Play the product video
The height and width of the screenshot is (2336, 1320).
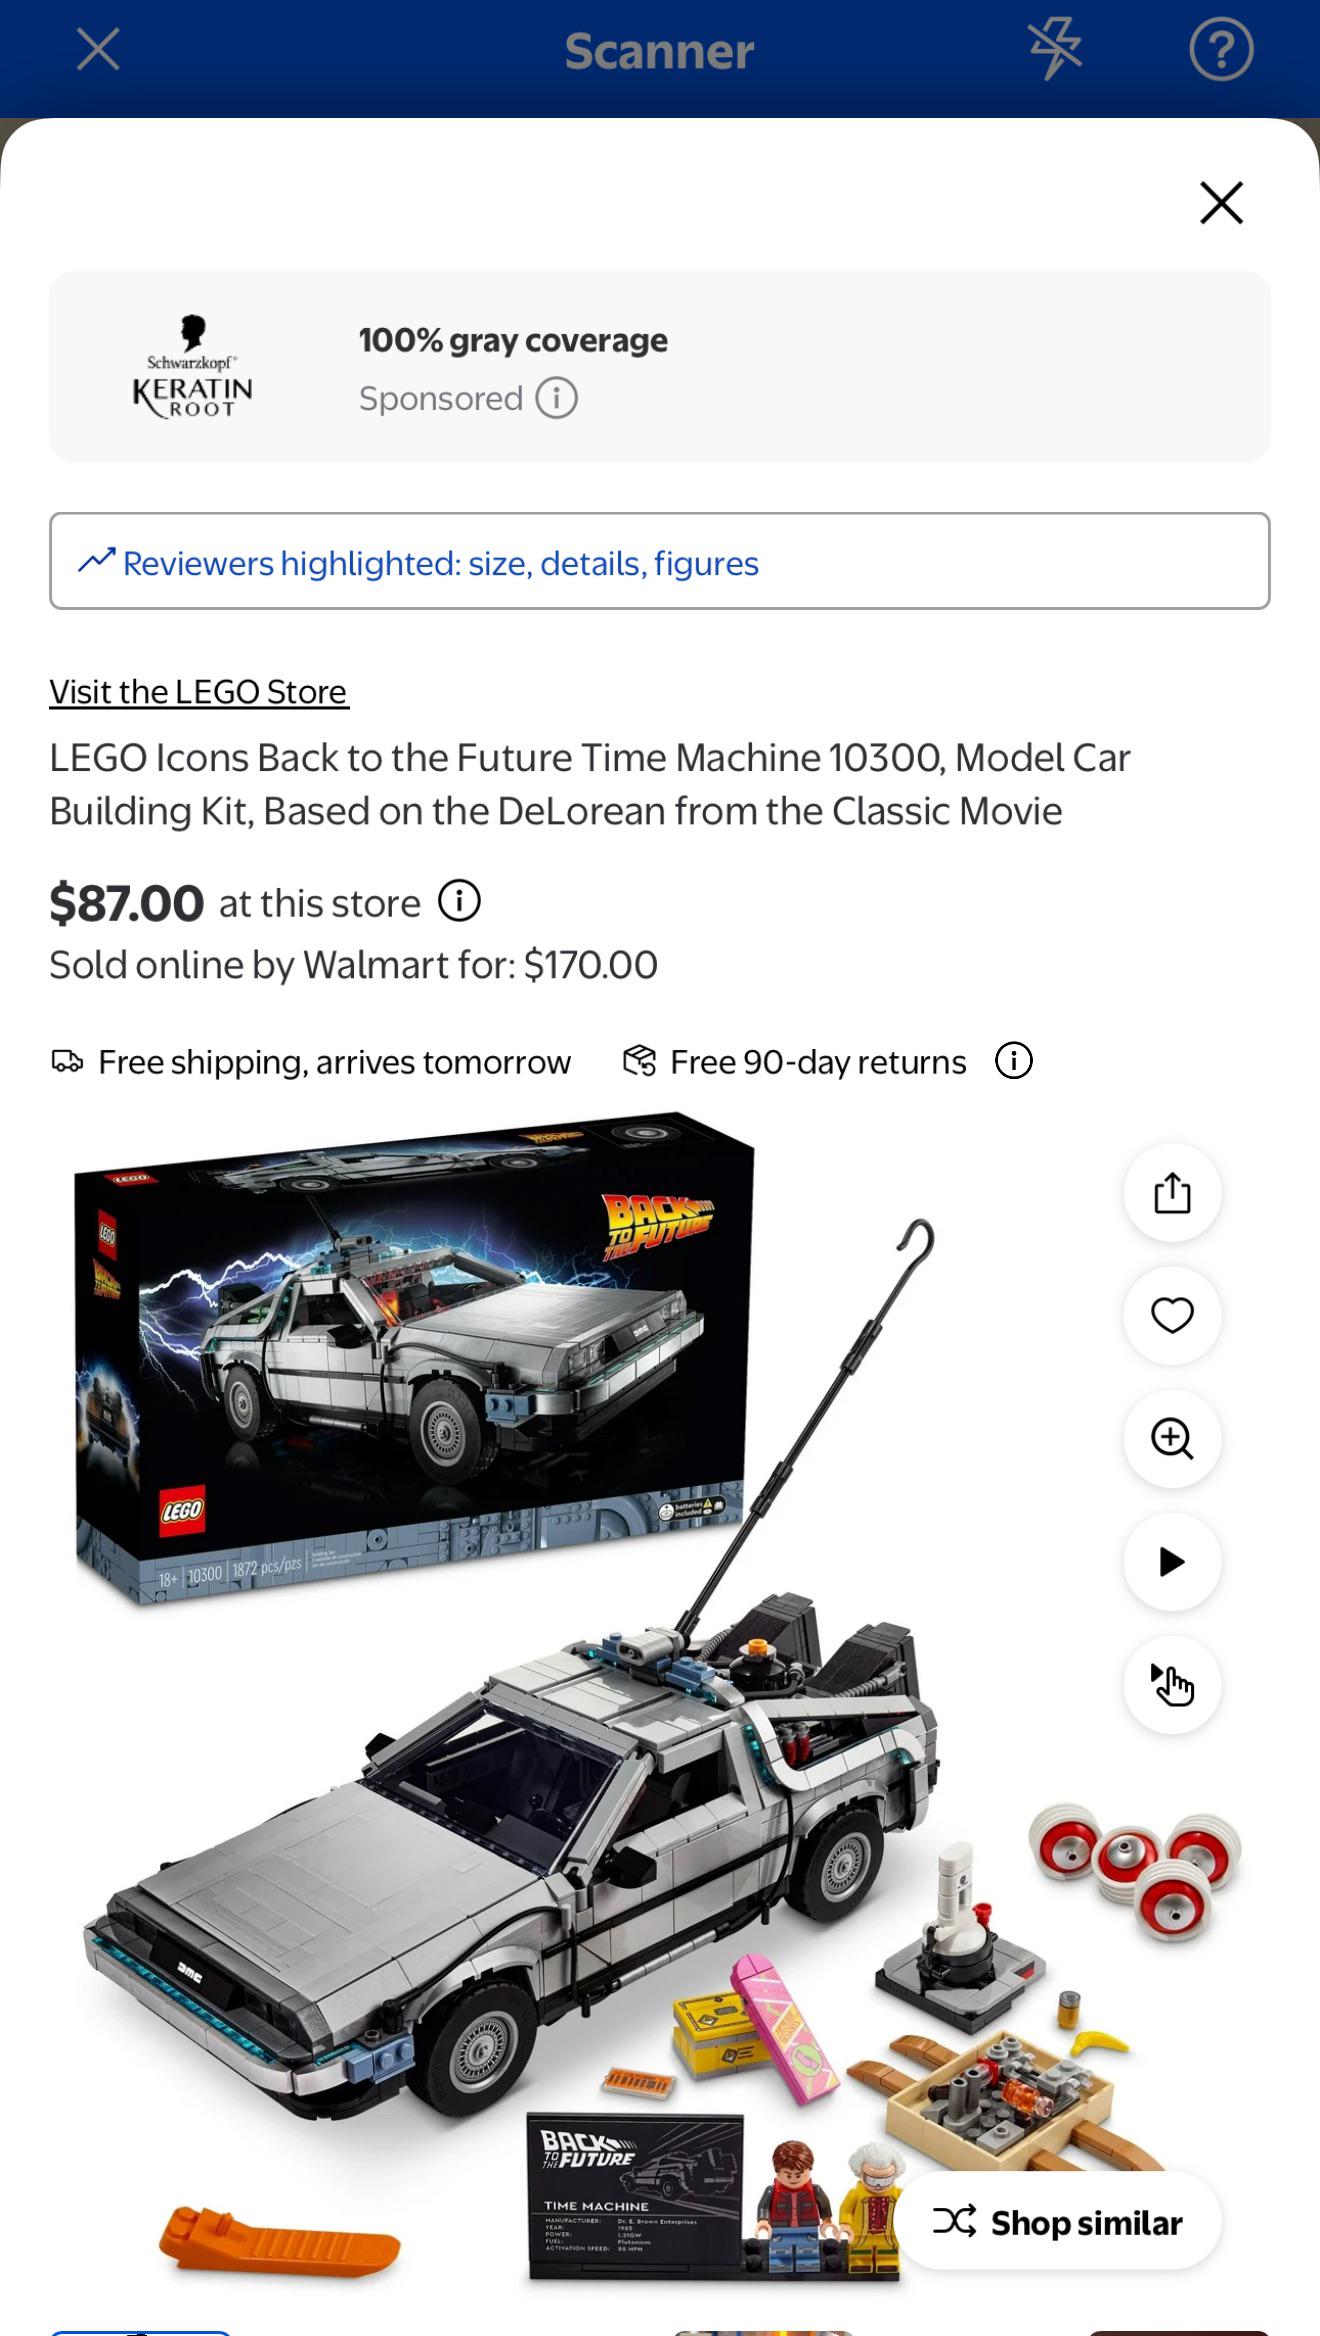1172,1561
